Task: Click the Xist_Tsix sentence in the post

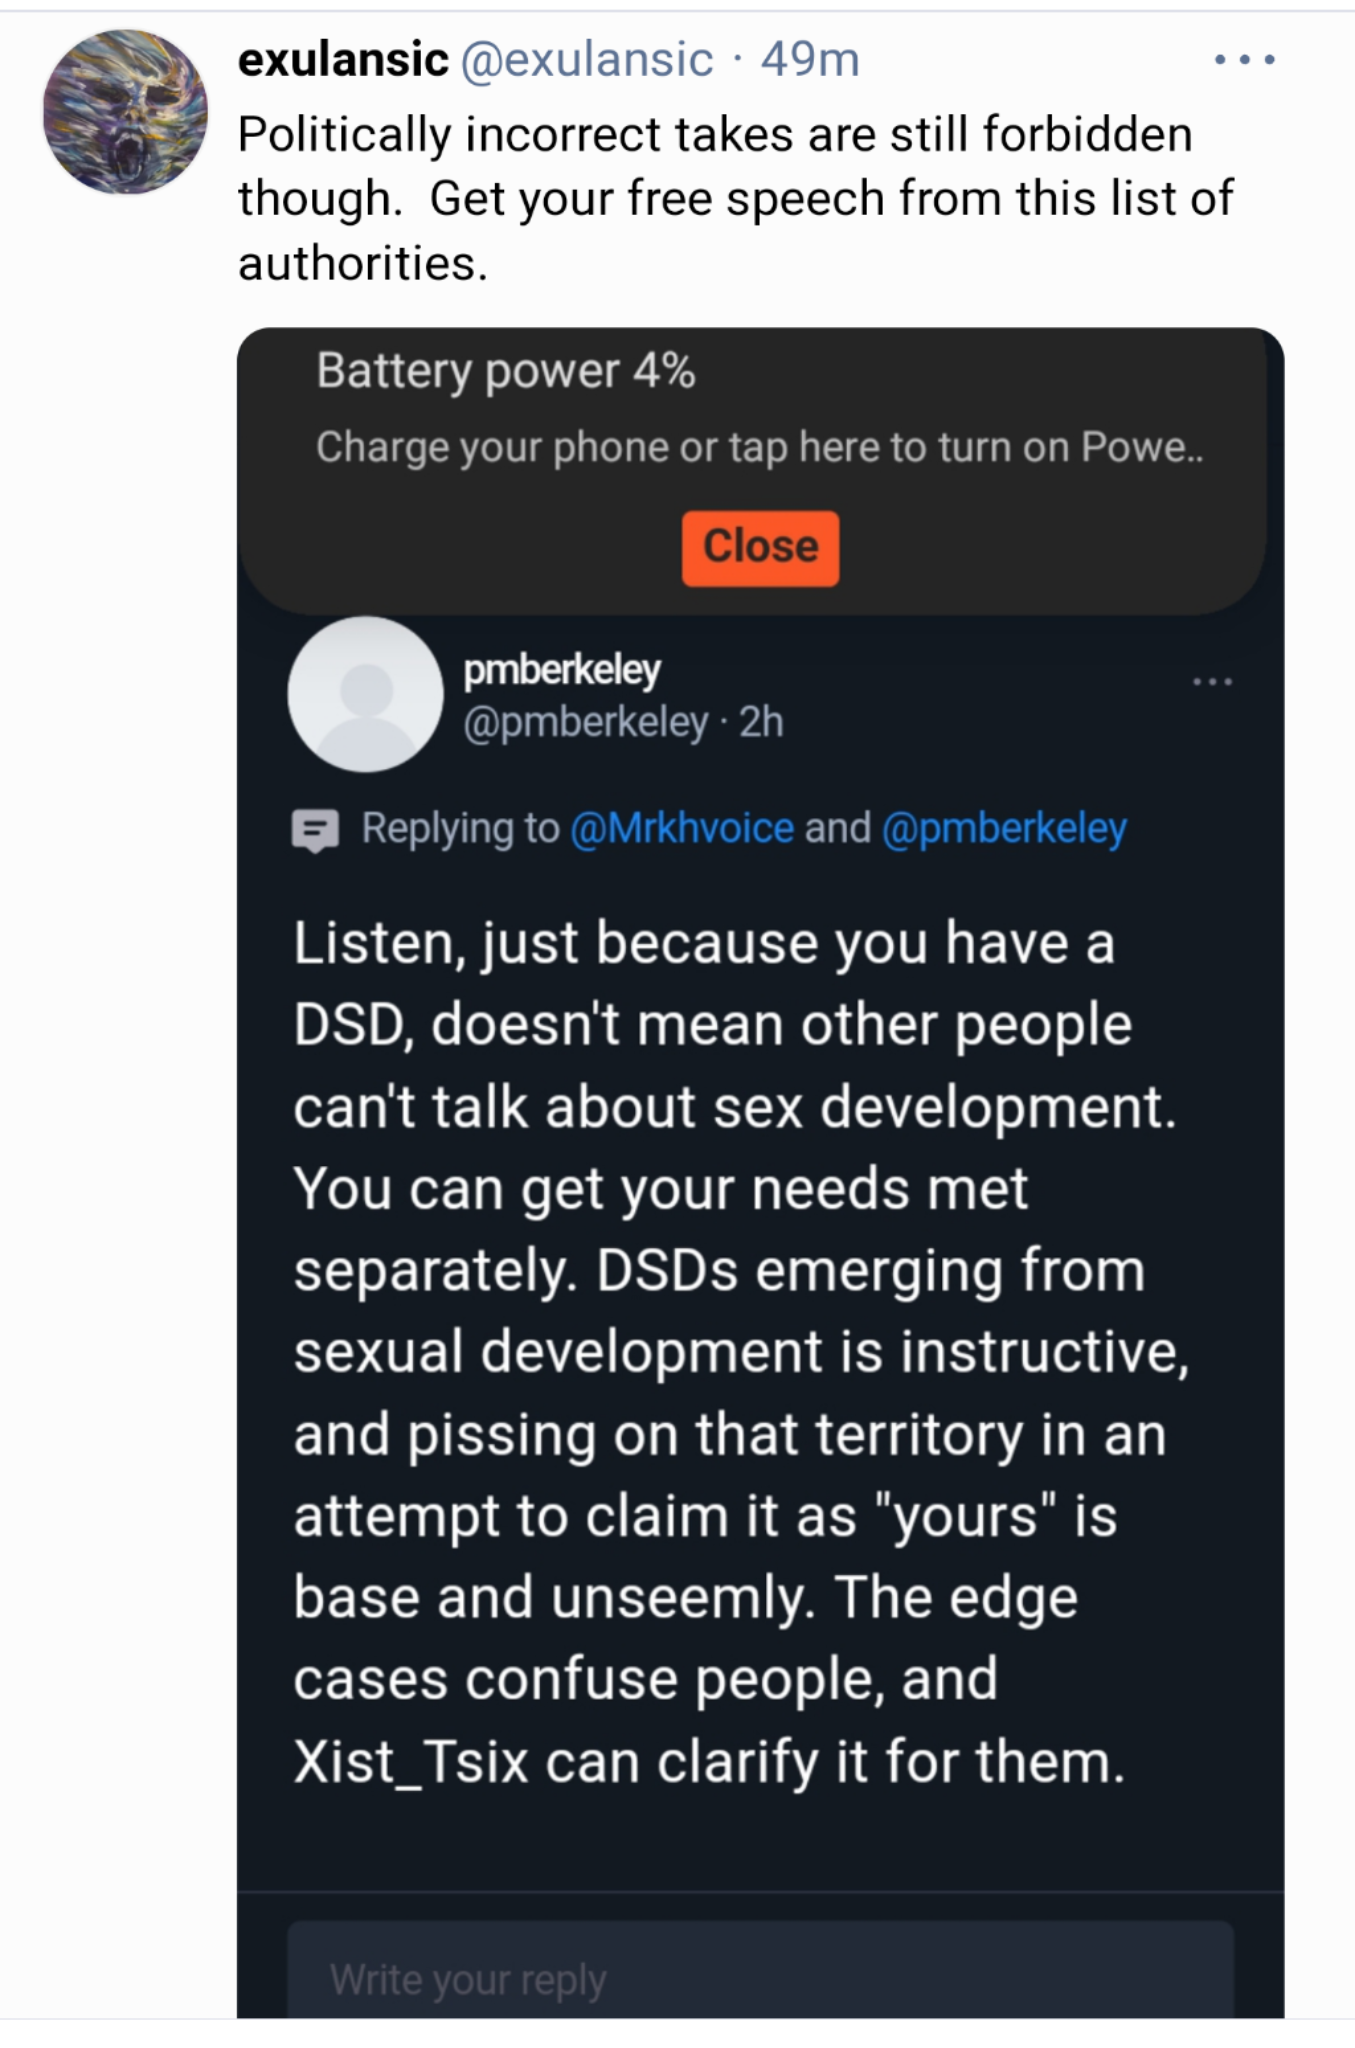Action: pyautogui.click(x=708, y=1762)
